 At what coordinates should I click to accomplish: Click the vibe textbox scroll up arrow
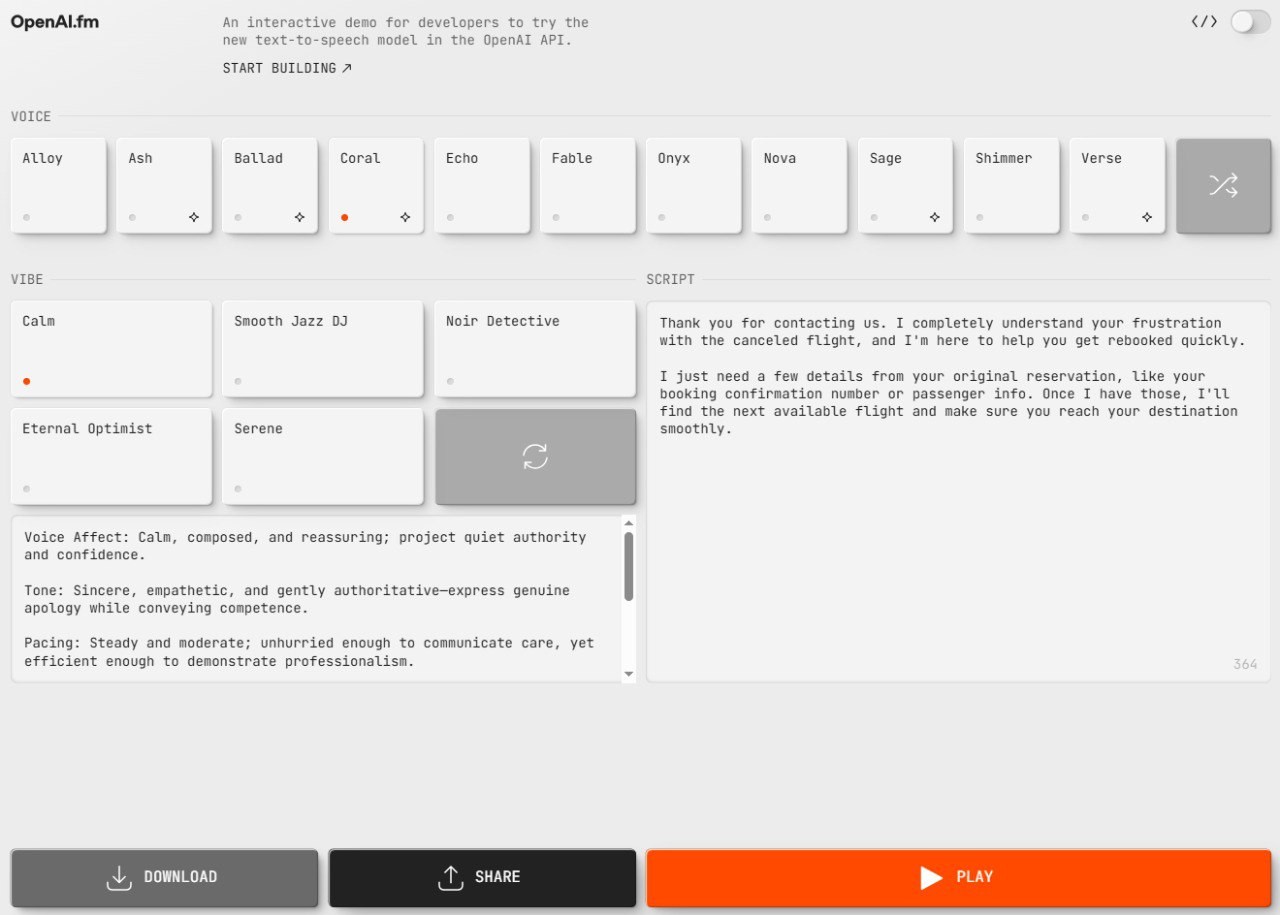click(629, 522)
